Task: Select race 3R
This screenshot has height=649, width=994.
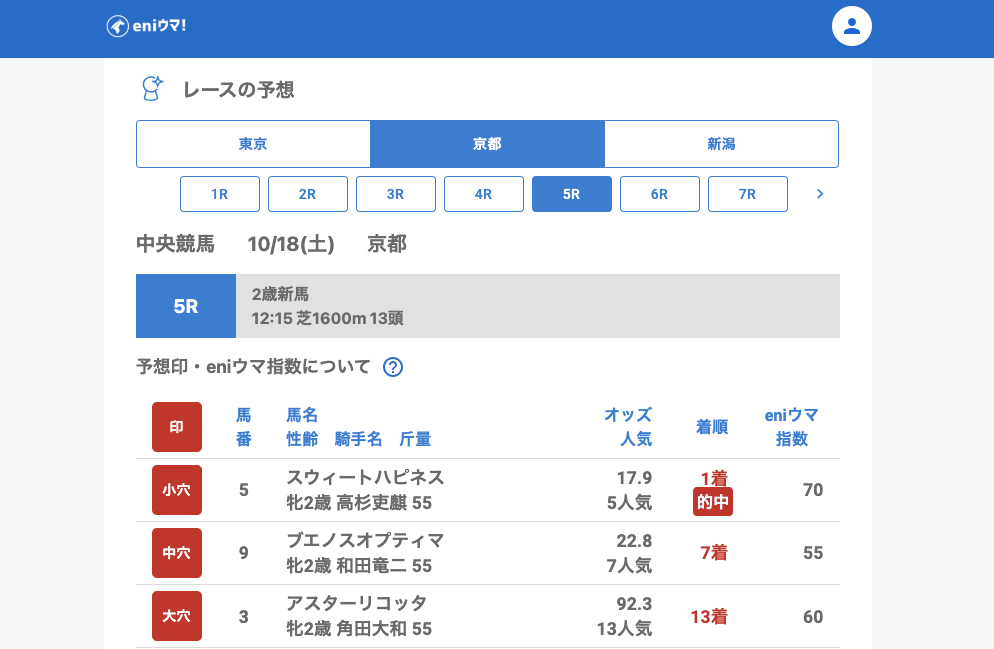Action: (396, 194)
